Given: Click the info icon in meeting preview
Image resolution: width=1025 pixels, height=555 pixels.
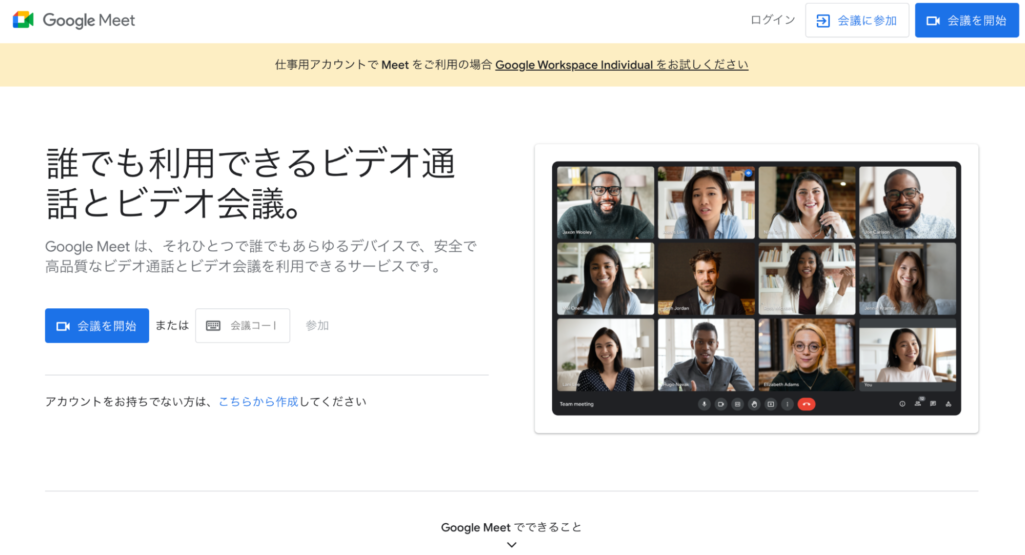Looking at the screenshot, I should tap(902, 404).
